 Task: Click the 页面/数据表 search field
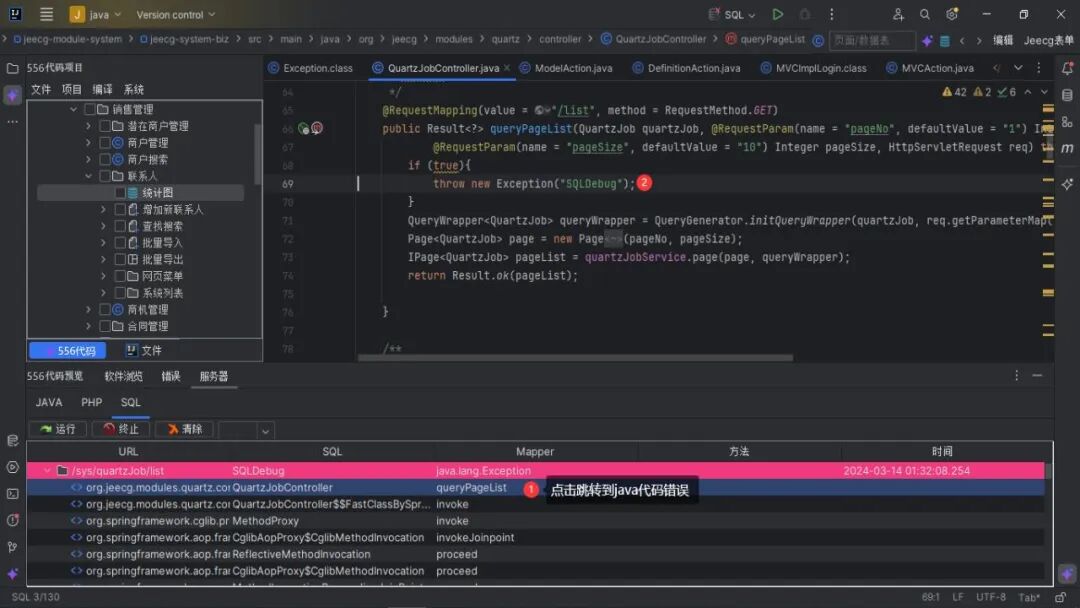tap(873, 41)
